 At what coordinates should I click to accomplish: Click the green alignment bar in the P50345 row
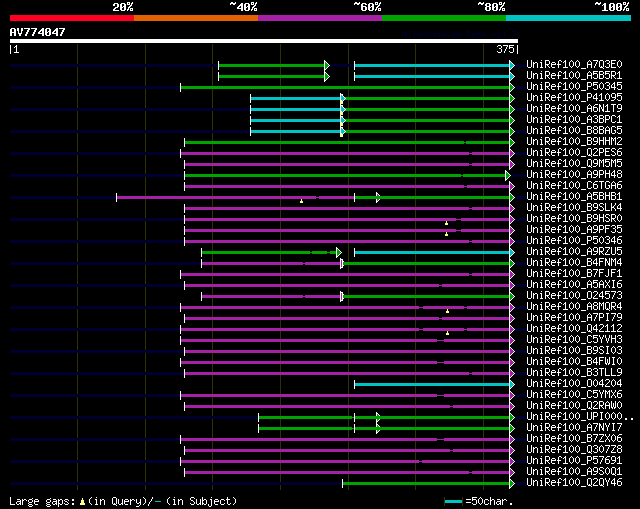click(345, 87)
